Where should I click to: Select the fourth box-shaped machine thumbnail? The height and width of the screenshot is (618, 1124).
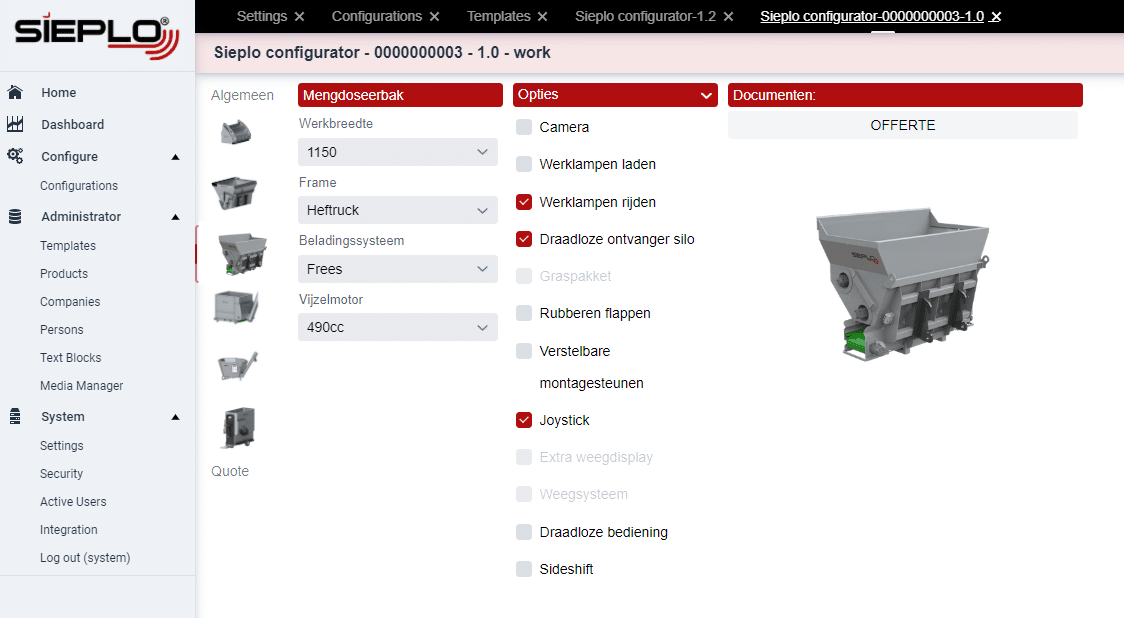(x=236, y=307)
